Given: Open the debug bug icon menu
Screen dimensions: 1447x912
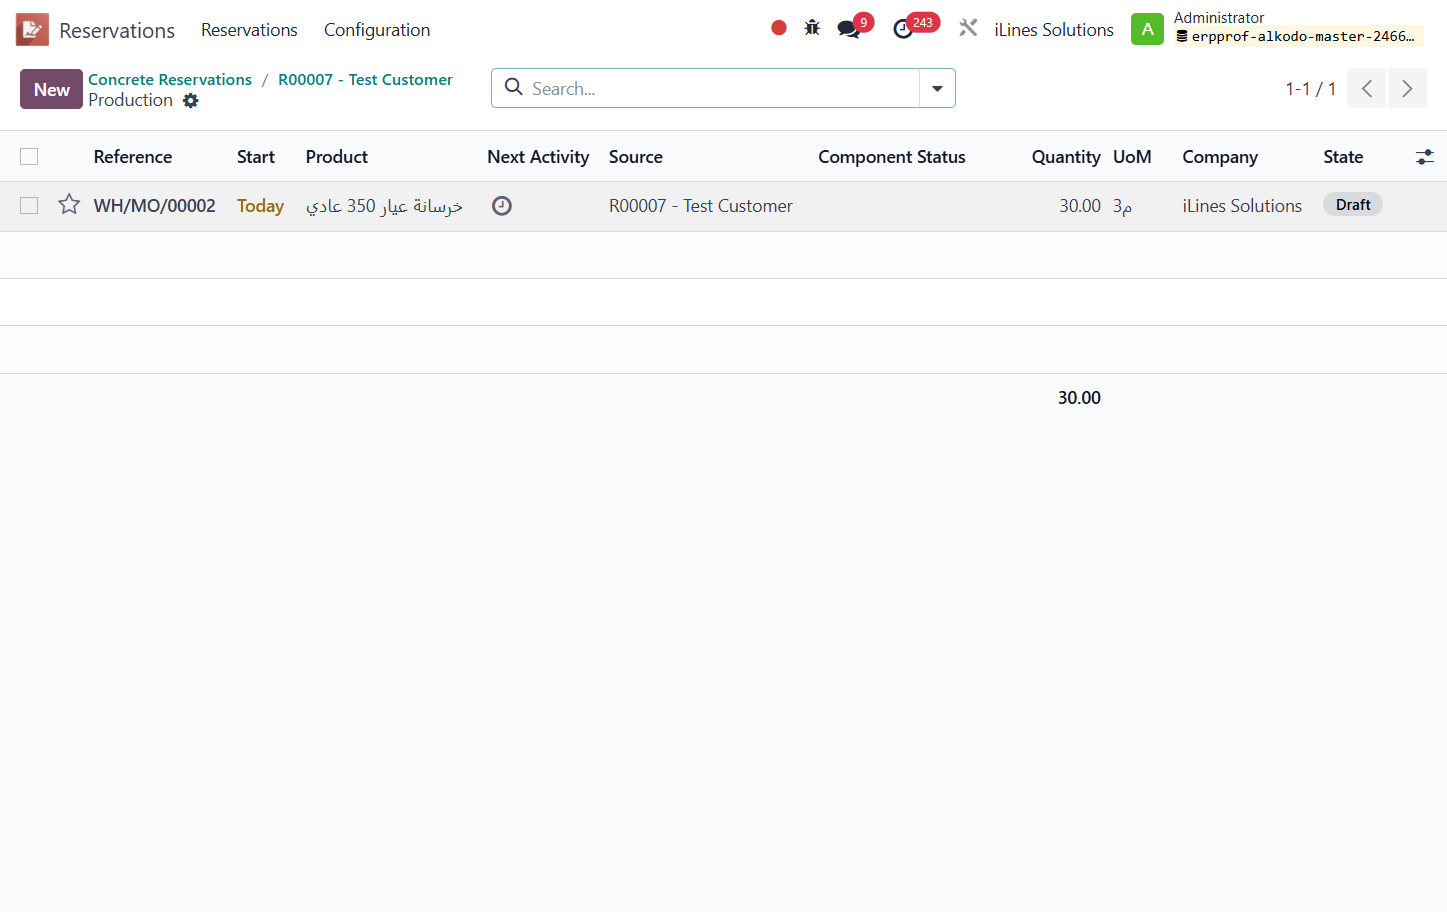Looking at the screenshot, I should tap(812, 28).
